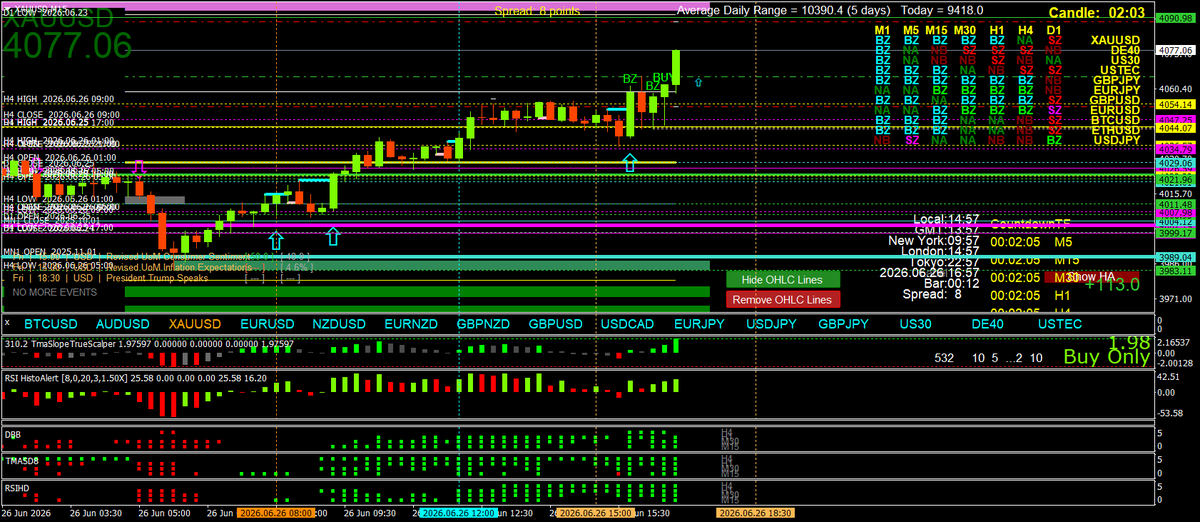Screen dimensions: 1200x522
Task: Open US30 from the symbol bar
Action: [916, 324]
